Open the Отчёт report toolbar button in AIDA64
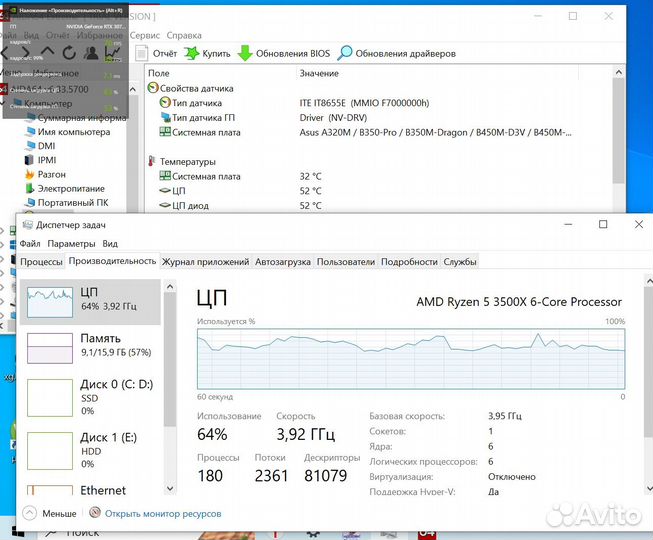The width and height of the screenshot is (653, 540). click(157, 53)
